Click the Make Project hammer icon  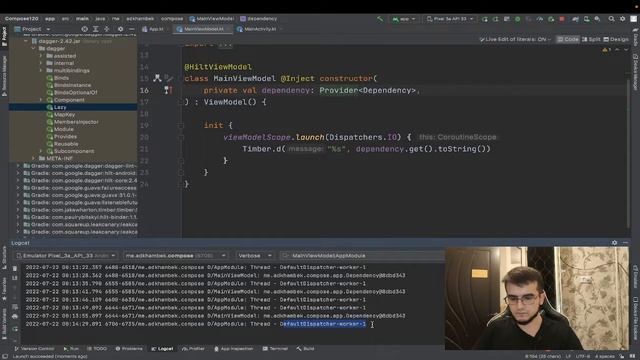[380, 19]
